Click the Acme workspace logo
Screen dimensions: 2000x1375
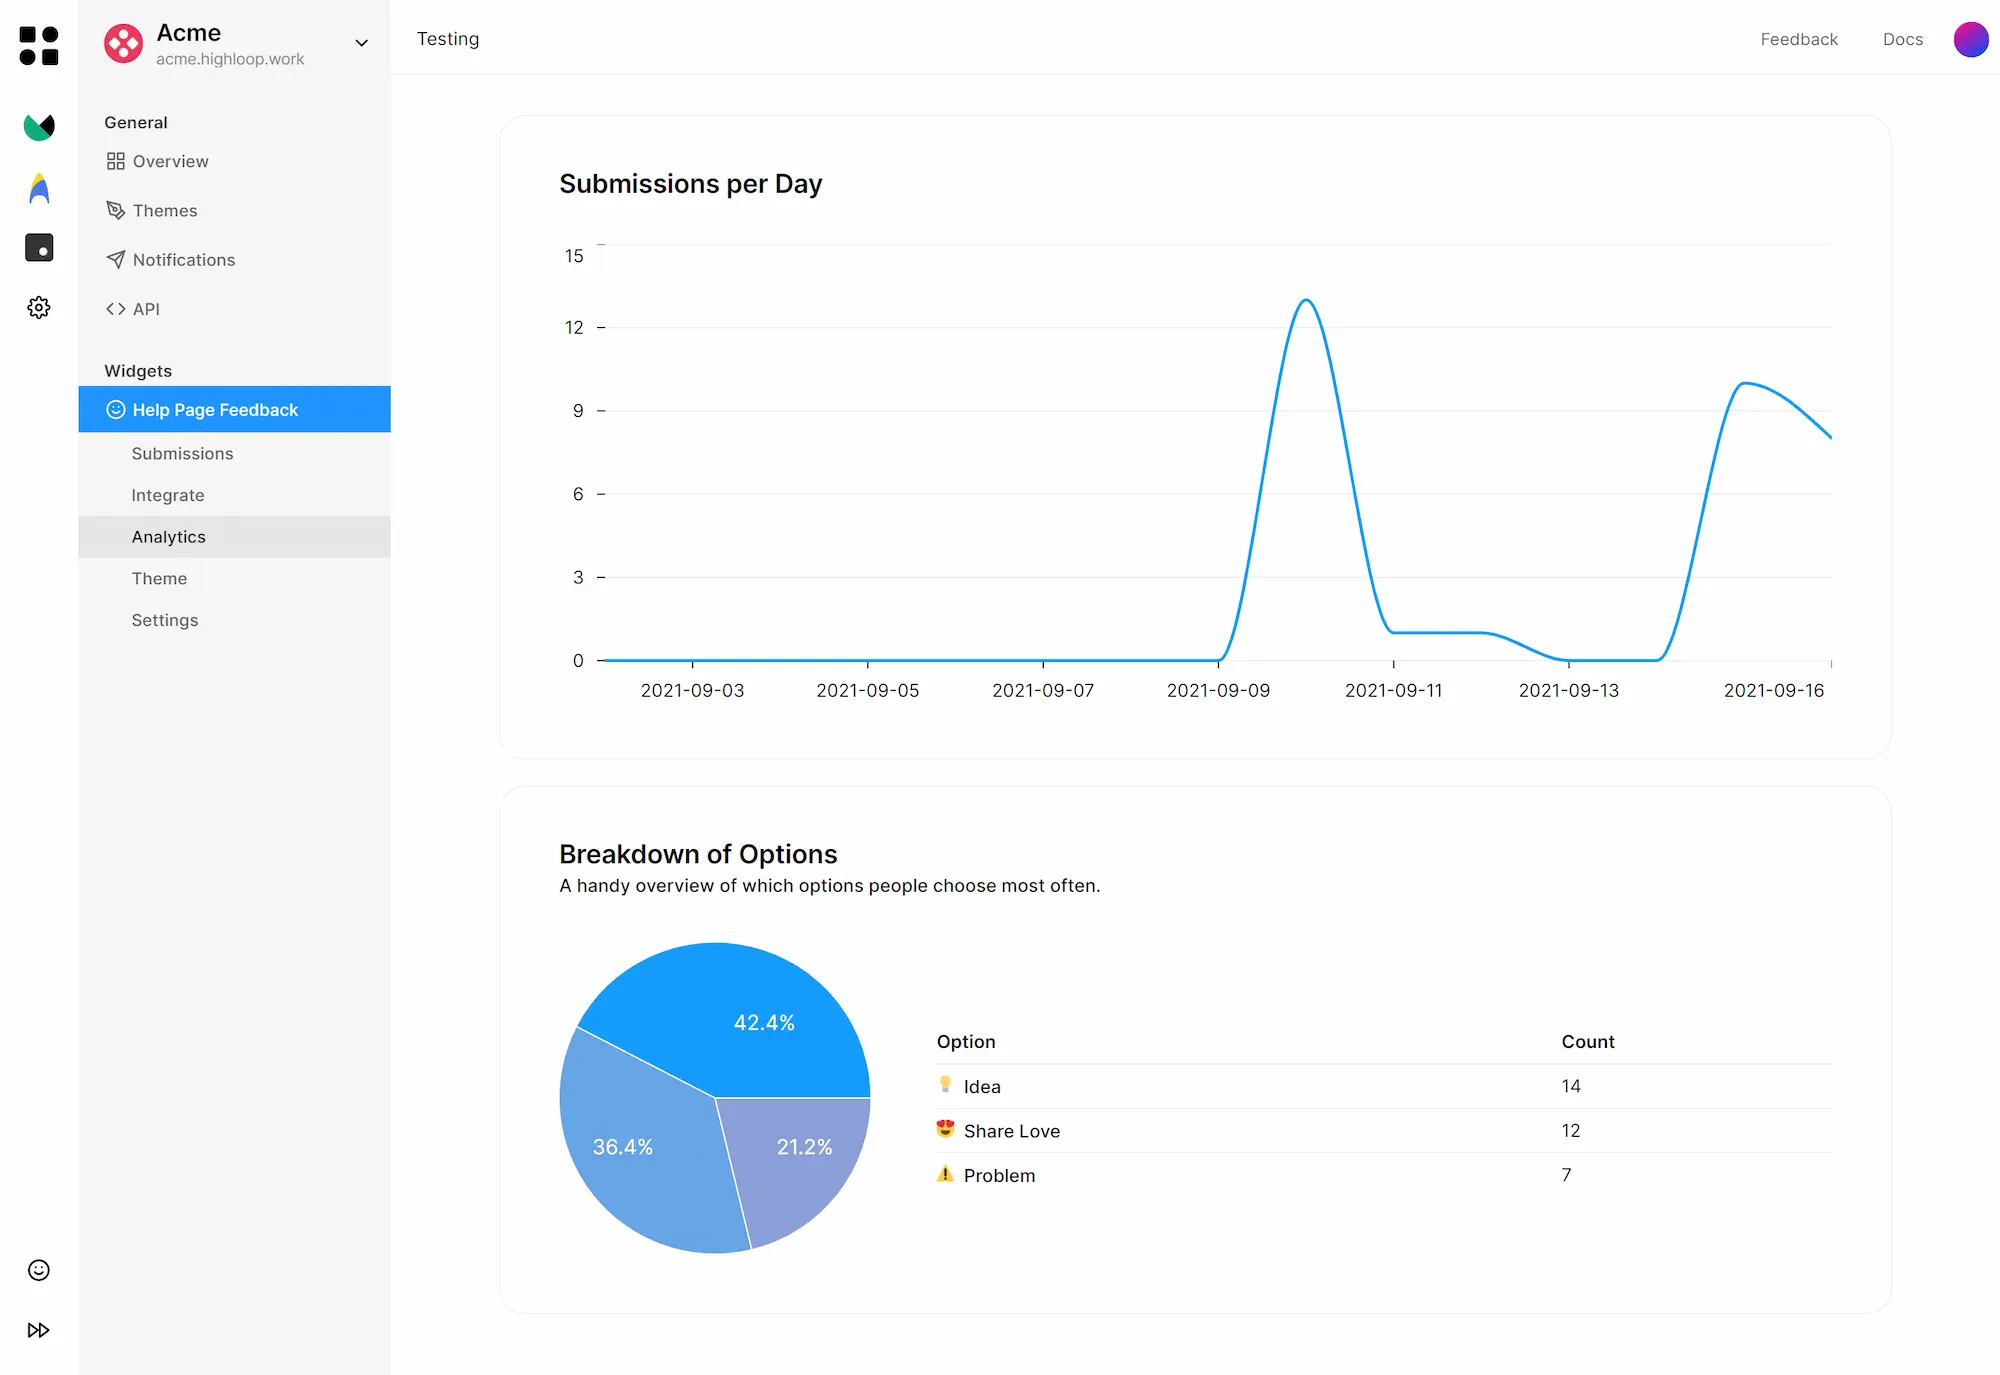(x=124, y=43)
